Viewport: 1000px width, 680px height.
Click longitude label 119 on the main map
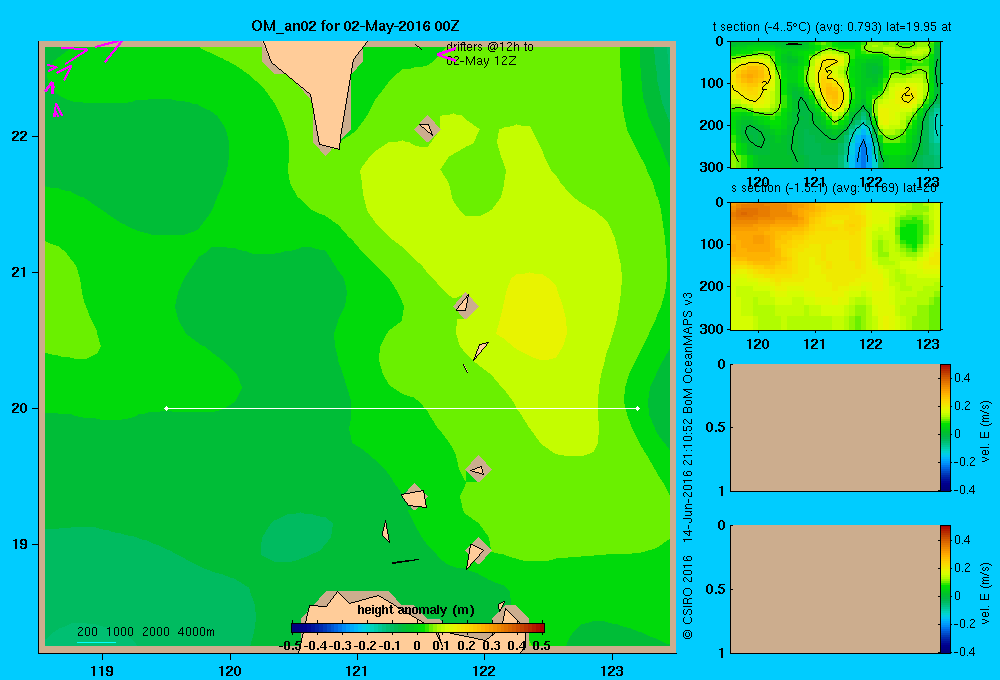point(102,670)
